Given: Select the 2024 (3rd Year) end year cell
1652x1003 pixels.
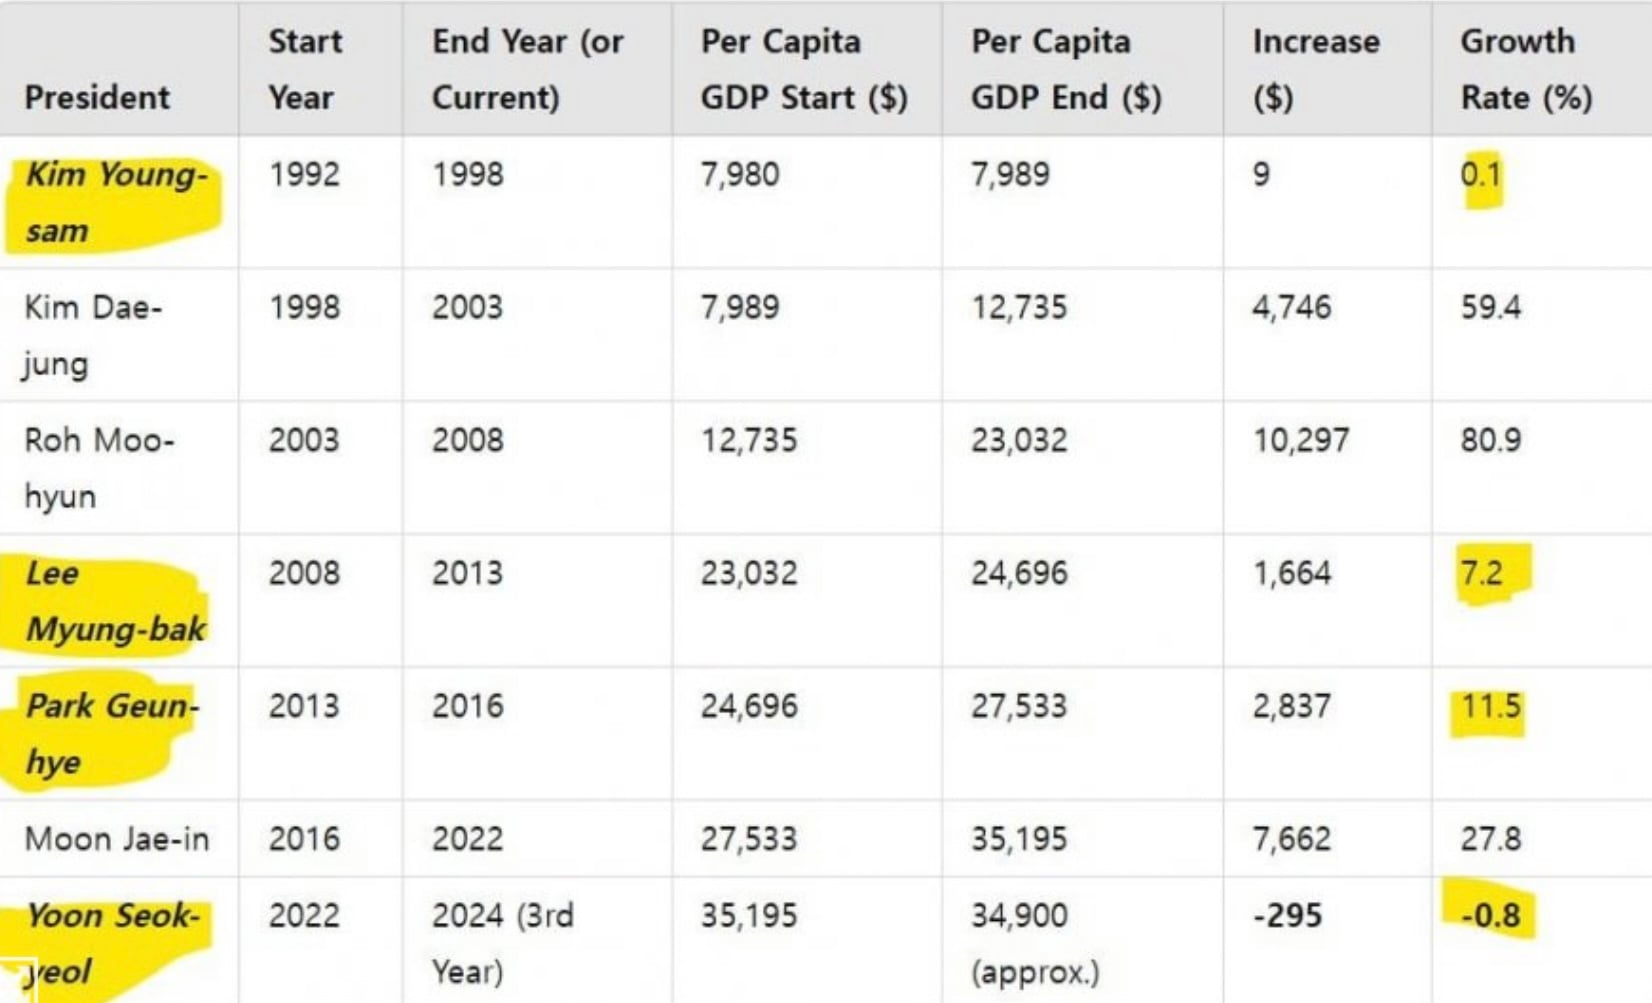Looking at the screenshot, I should [x=503, y=943].
